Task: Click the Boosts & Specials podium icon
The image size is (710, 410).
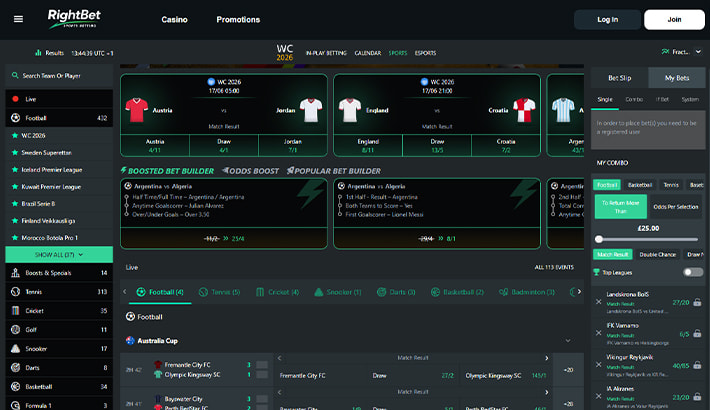Action: [15, 273]
